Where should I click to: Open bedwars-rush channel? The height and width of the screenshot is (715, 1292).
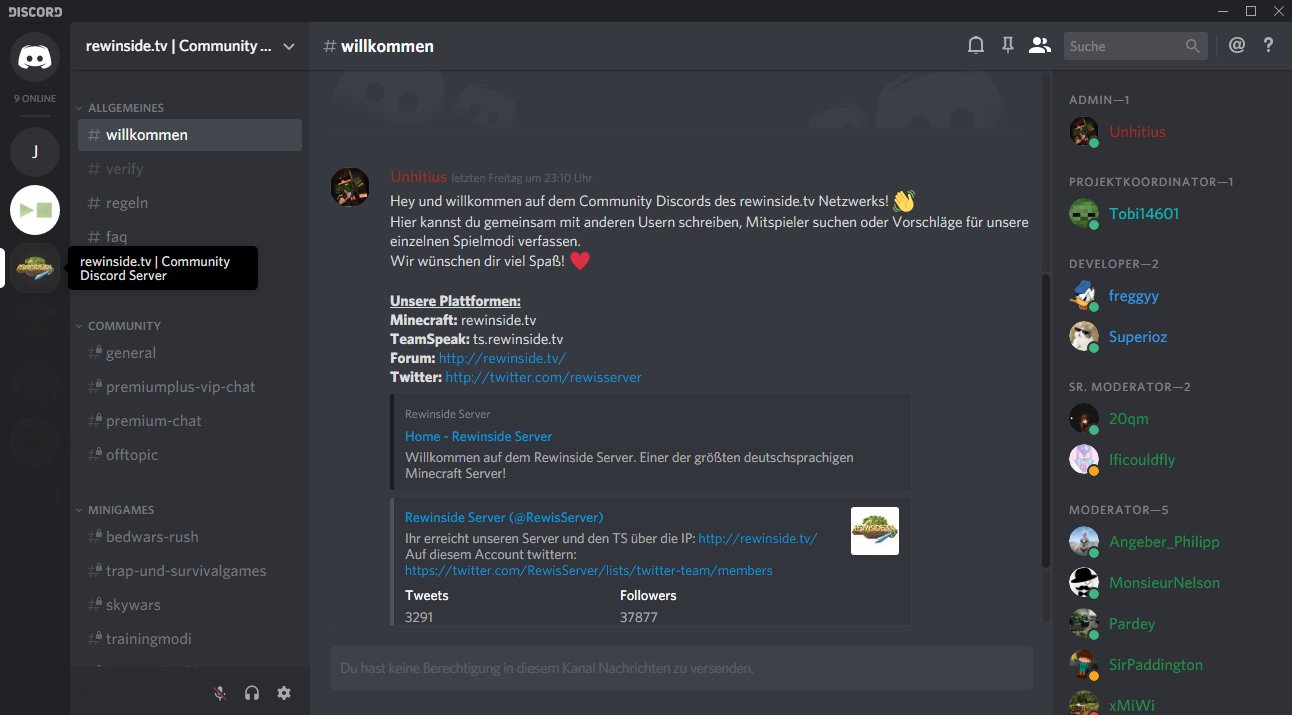(190, 537)
